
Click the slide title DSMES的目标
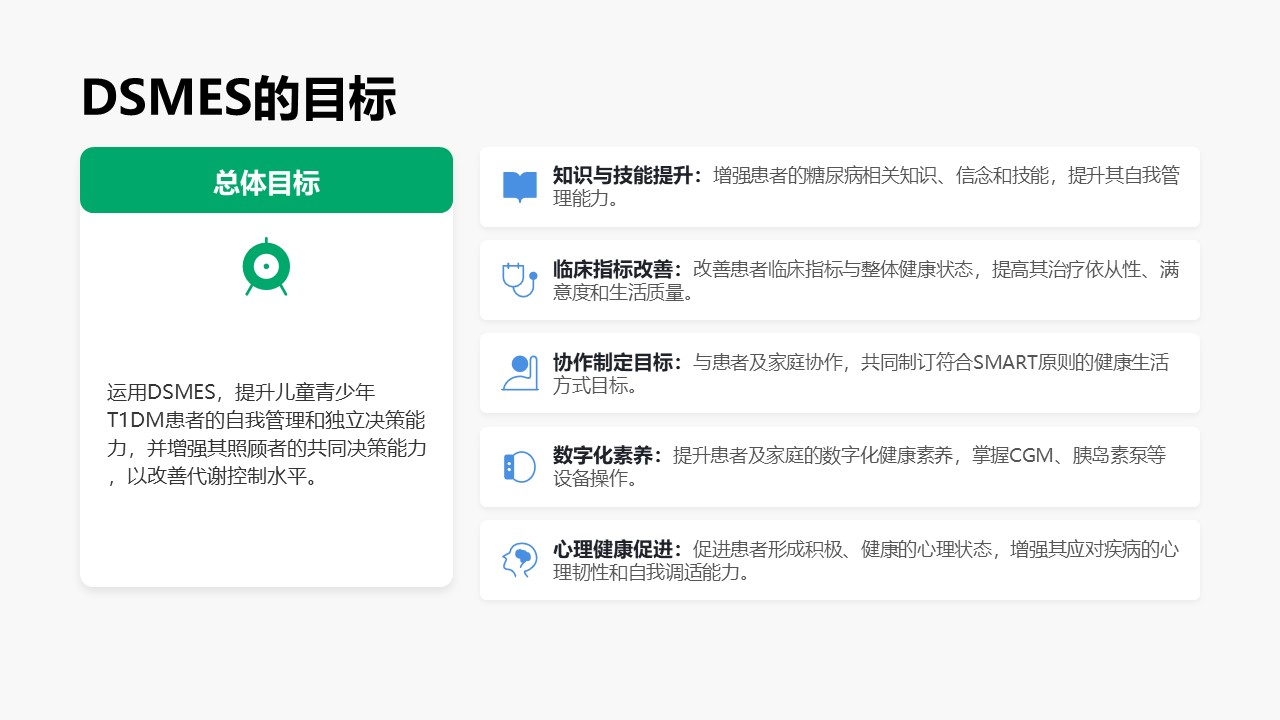pyautogui.click(x=238, y=98)
